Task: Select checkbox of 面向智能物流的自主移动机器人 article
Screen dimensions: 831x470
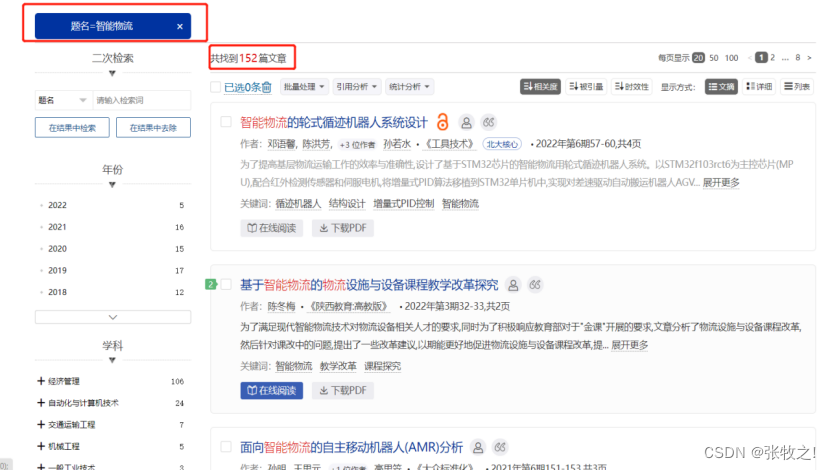Action: [x=226, y=447]
